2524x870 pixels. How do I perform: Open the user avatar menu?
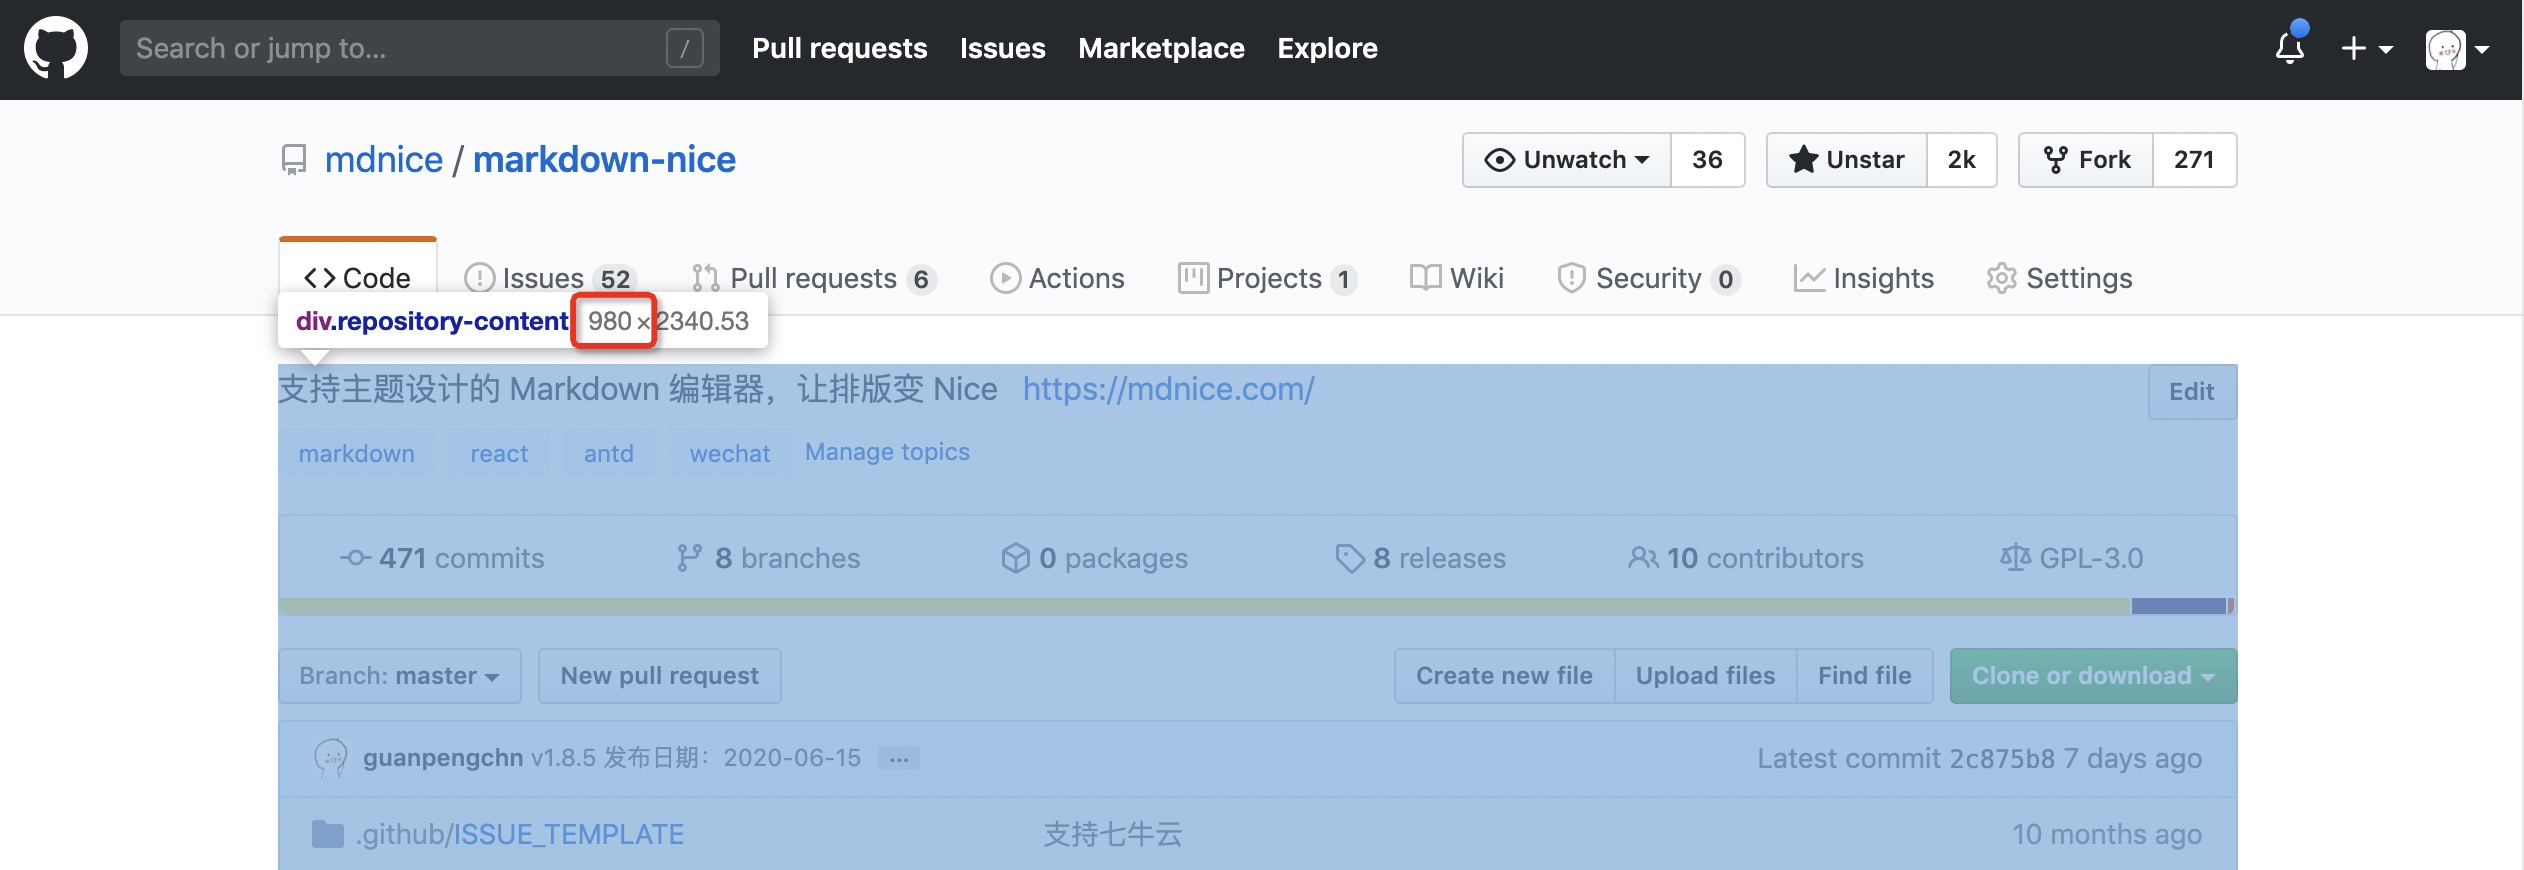[2456, 49]
